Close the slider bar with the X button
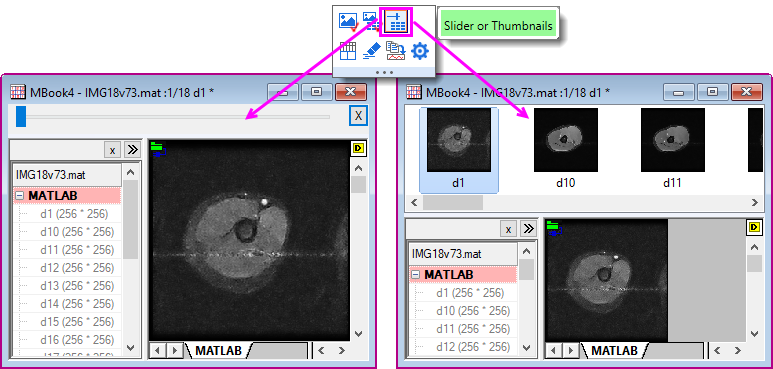This screenshot has width=773, height=369. click(358, 116)
